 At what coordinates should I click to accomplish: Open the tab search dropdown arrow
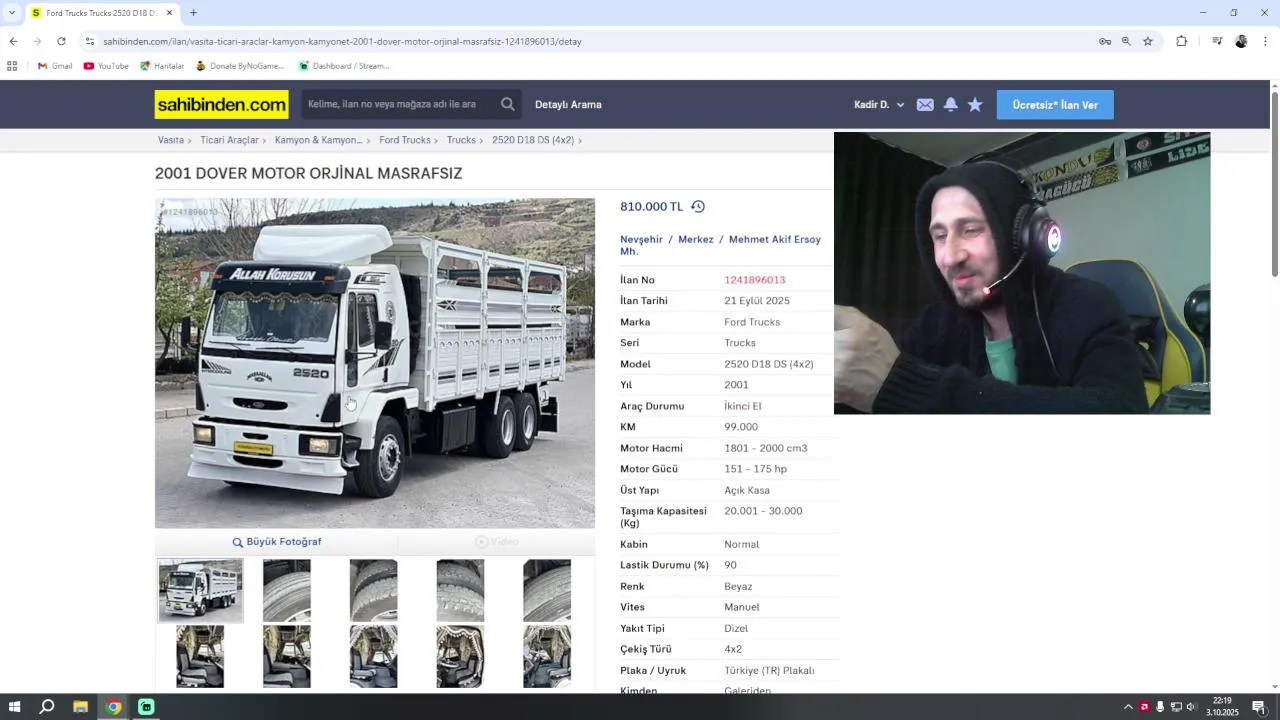pos(12,13)
